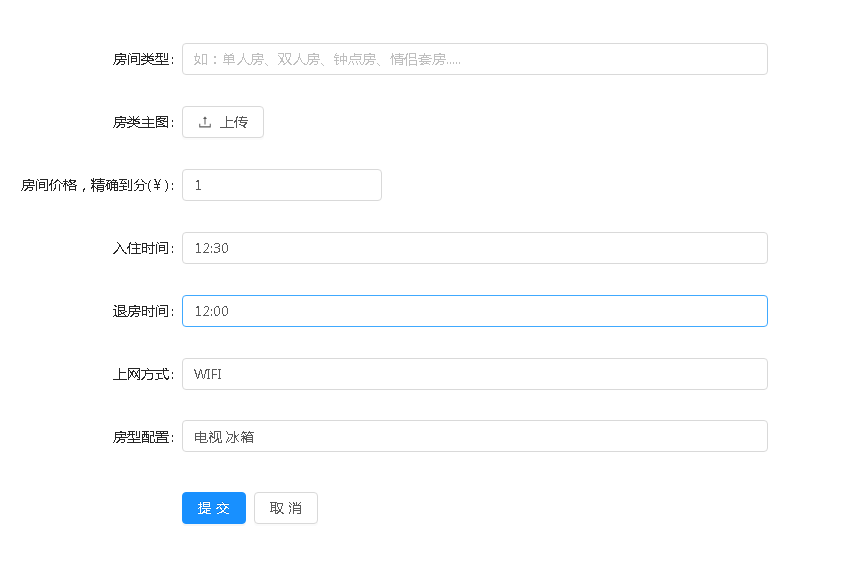Click the 上网方式 field containing WIFI
The height and width of the screenshot is (563, 842).
tap(475, 374)
